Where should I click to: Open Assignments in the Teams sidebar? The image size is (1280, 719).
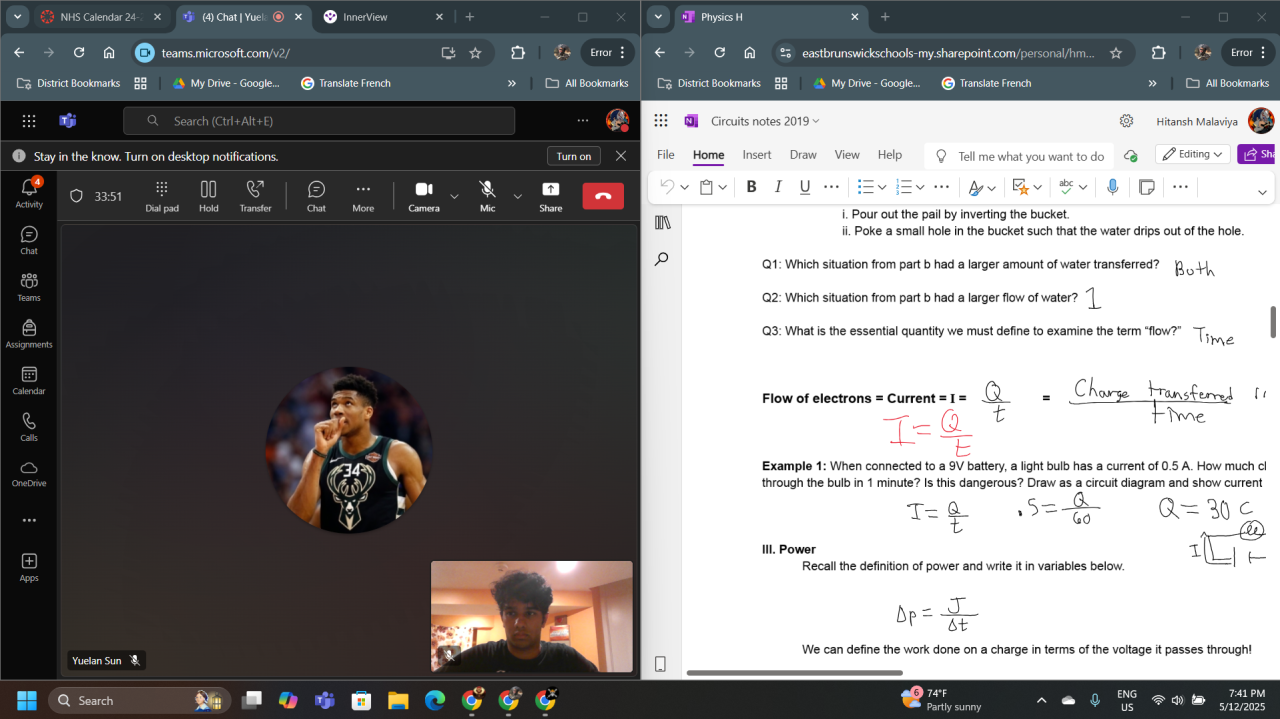[x=29, y=334]
